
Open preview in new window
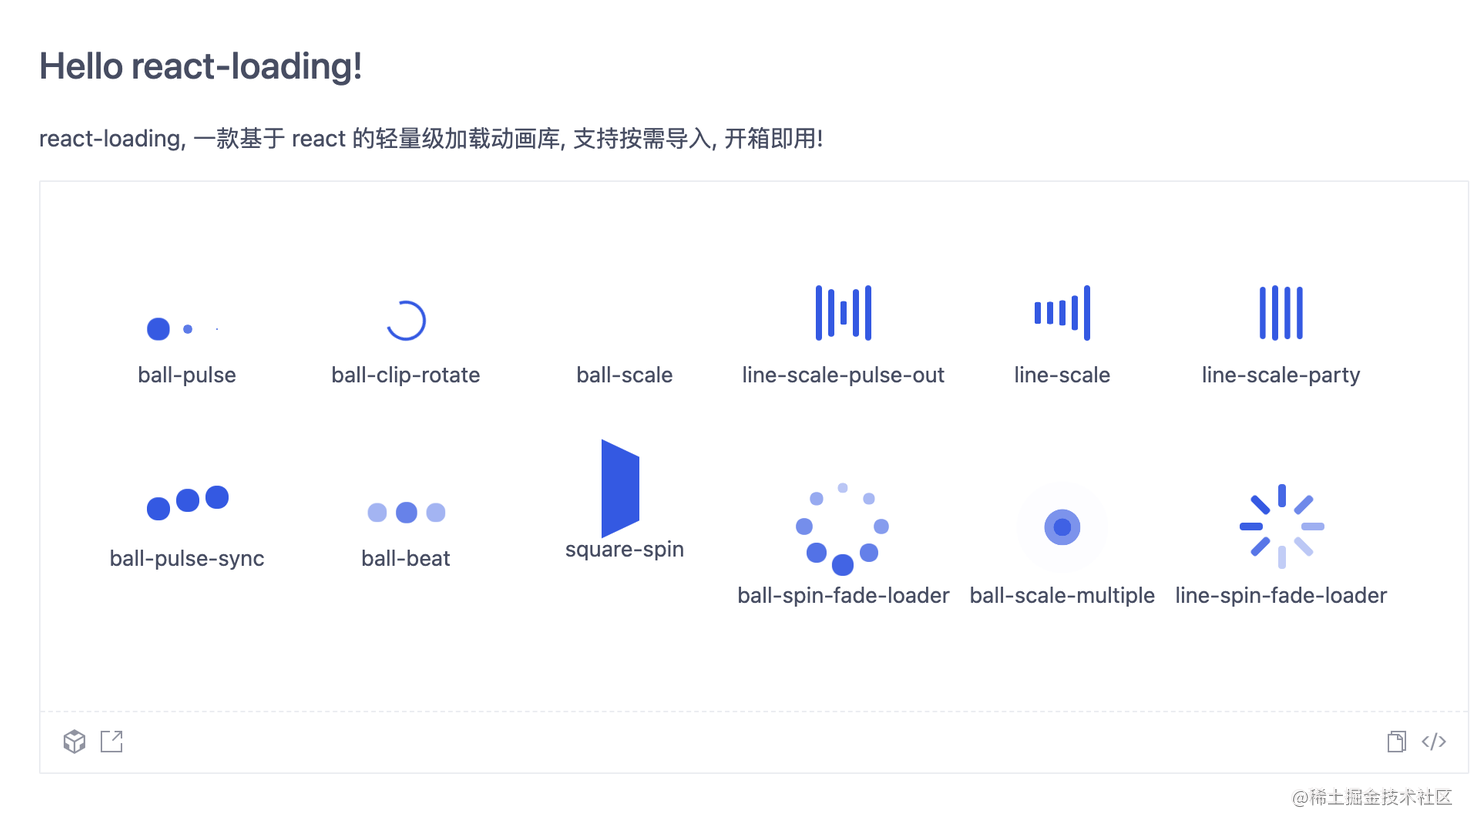coord(111,741)
